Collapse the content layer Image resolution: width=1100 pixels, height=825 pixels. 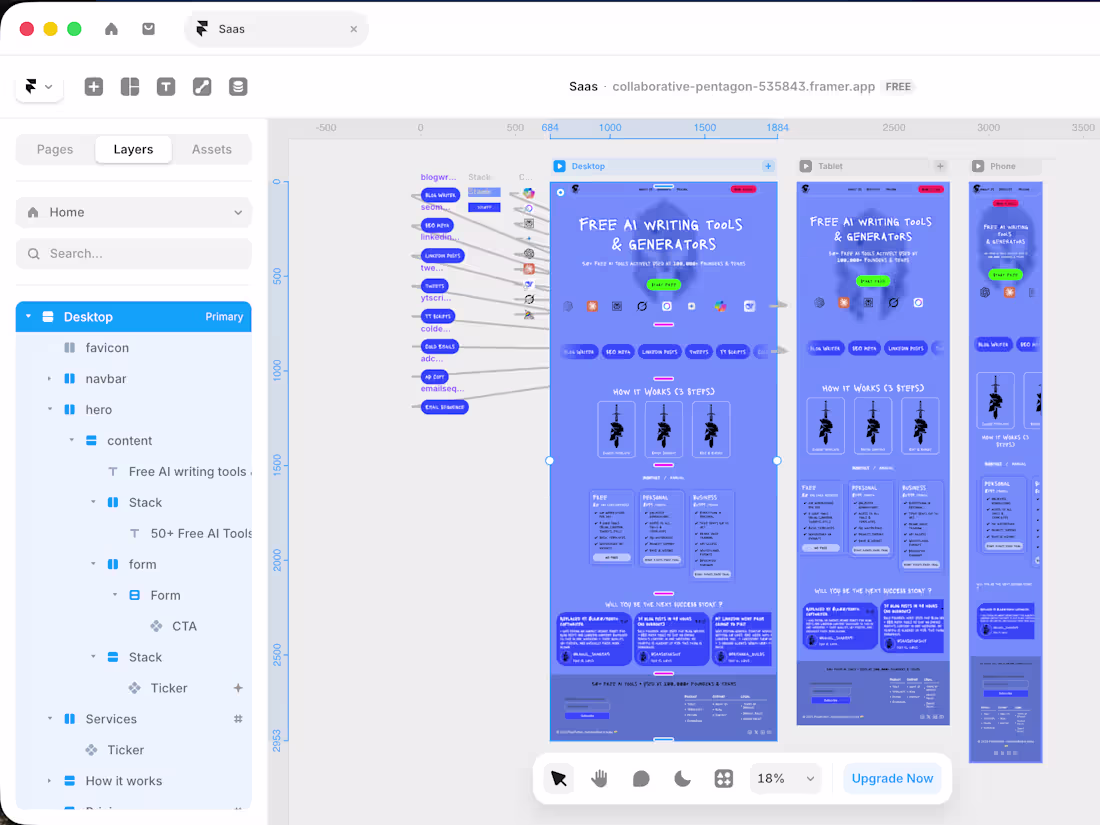pos(72,441)
